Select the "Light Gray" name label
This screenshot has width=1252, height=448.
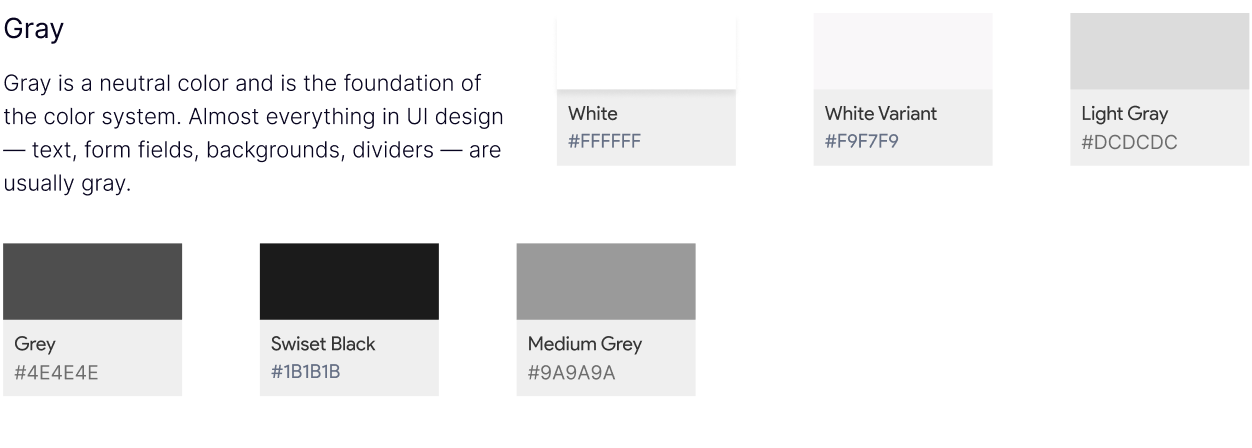tap(1124, 114)
